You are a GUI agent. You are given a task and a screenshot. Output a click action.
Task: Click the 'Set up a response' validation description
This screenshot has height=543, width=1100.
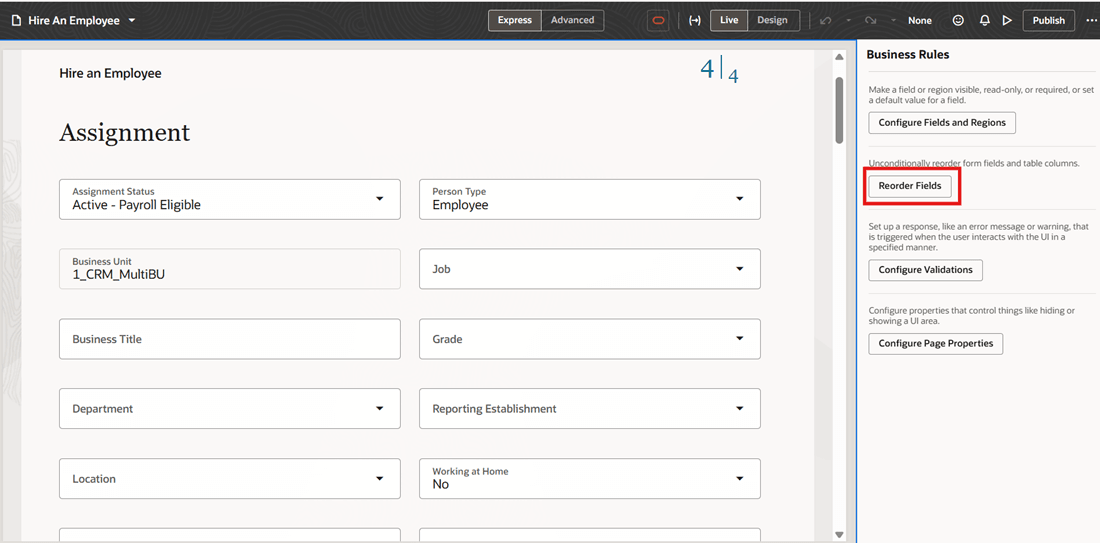point(979,237)
